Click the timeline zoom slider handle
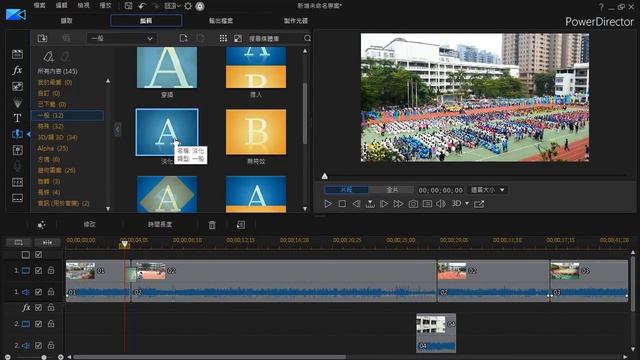The width and height of the screenshot is (640, 360). [x=44, y=357]
